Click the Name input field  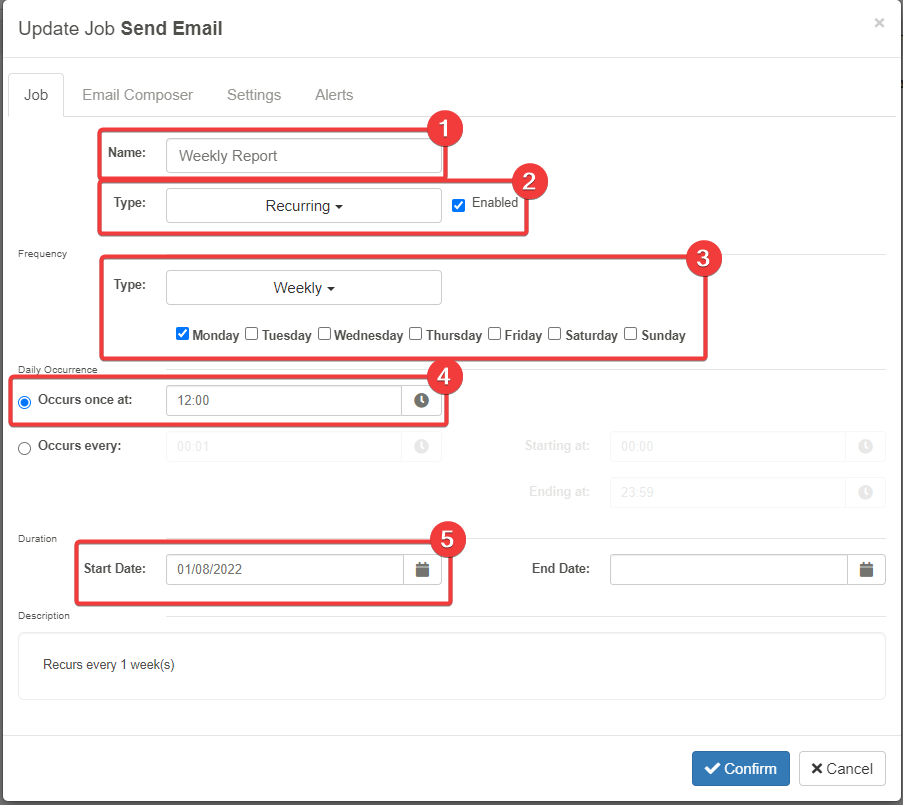(303, 156)
